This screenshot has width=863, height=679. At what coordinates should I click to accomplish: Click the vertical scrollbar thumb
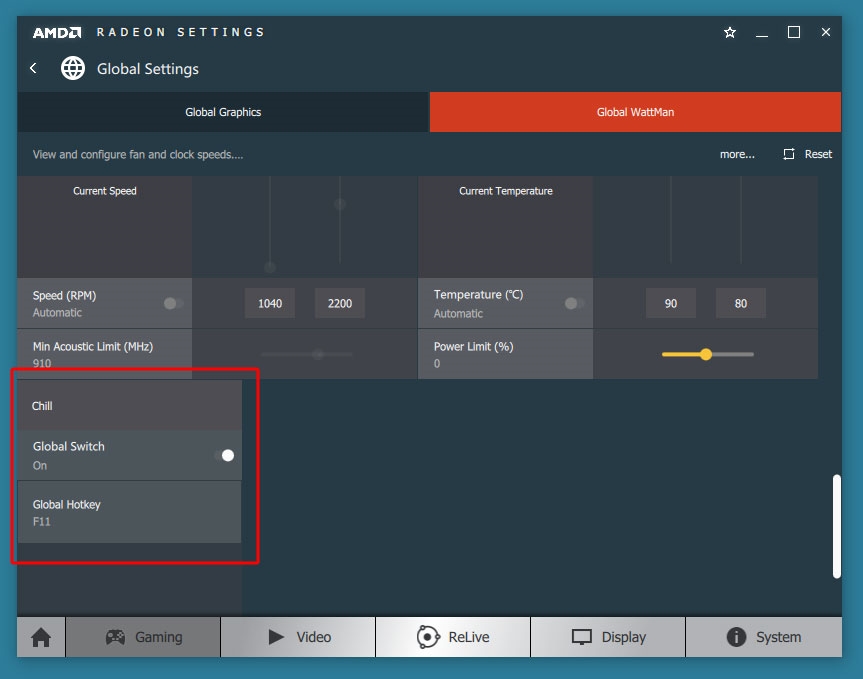click(837, 527)
